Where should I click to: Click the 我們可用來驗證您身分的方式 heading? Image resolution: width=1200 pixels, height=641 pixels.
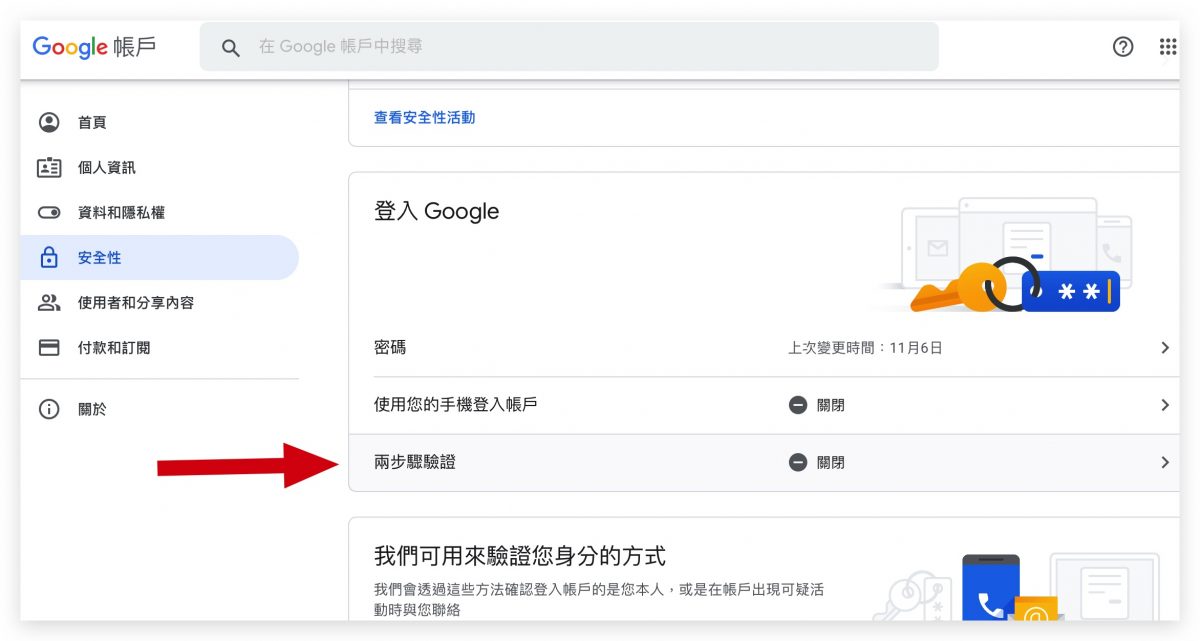coord(520,555)
